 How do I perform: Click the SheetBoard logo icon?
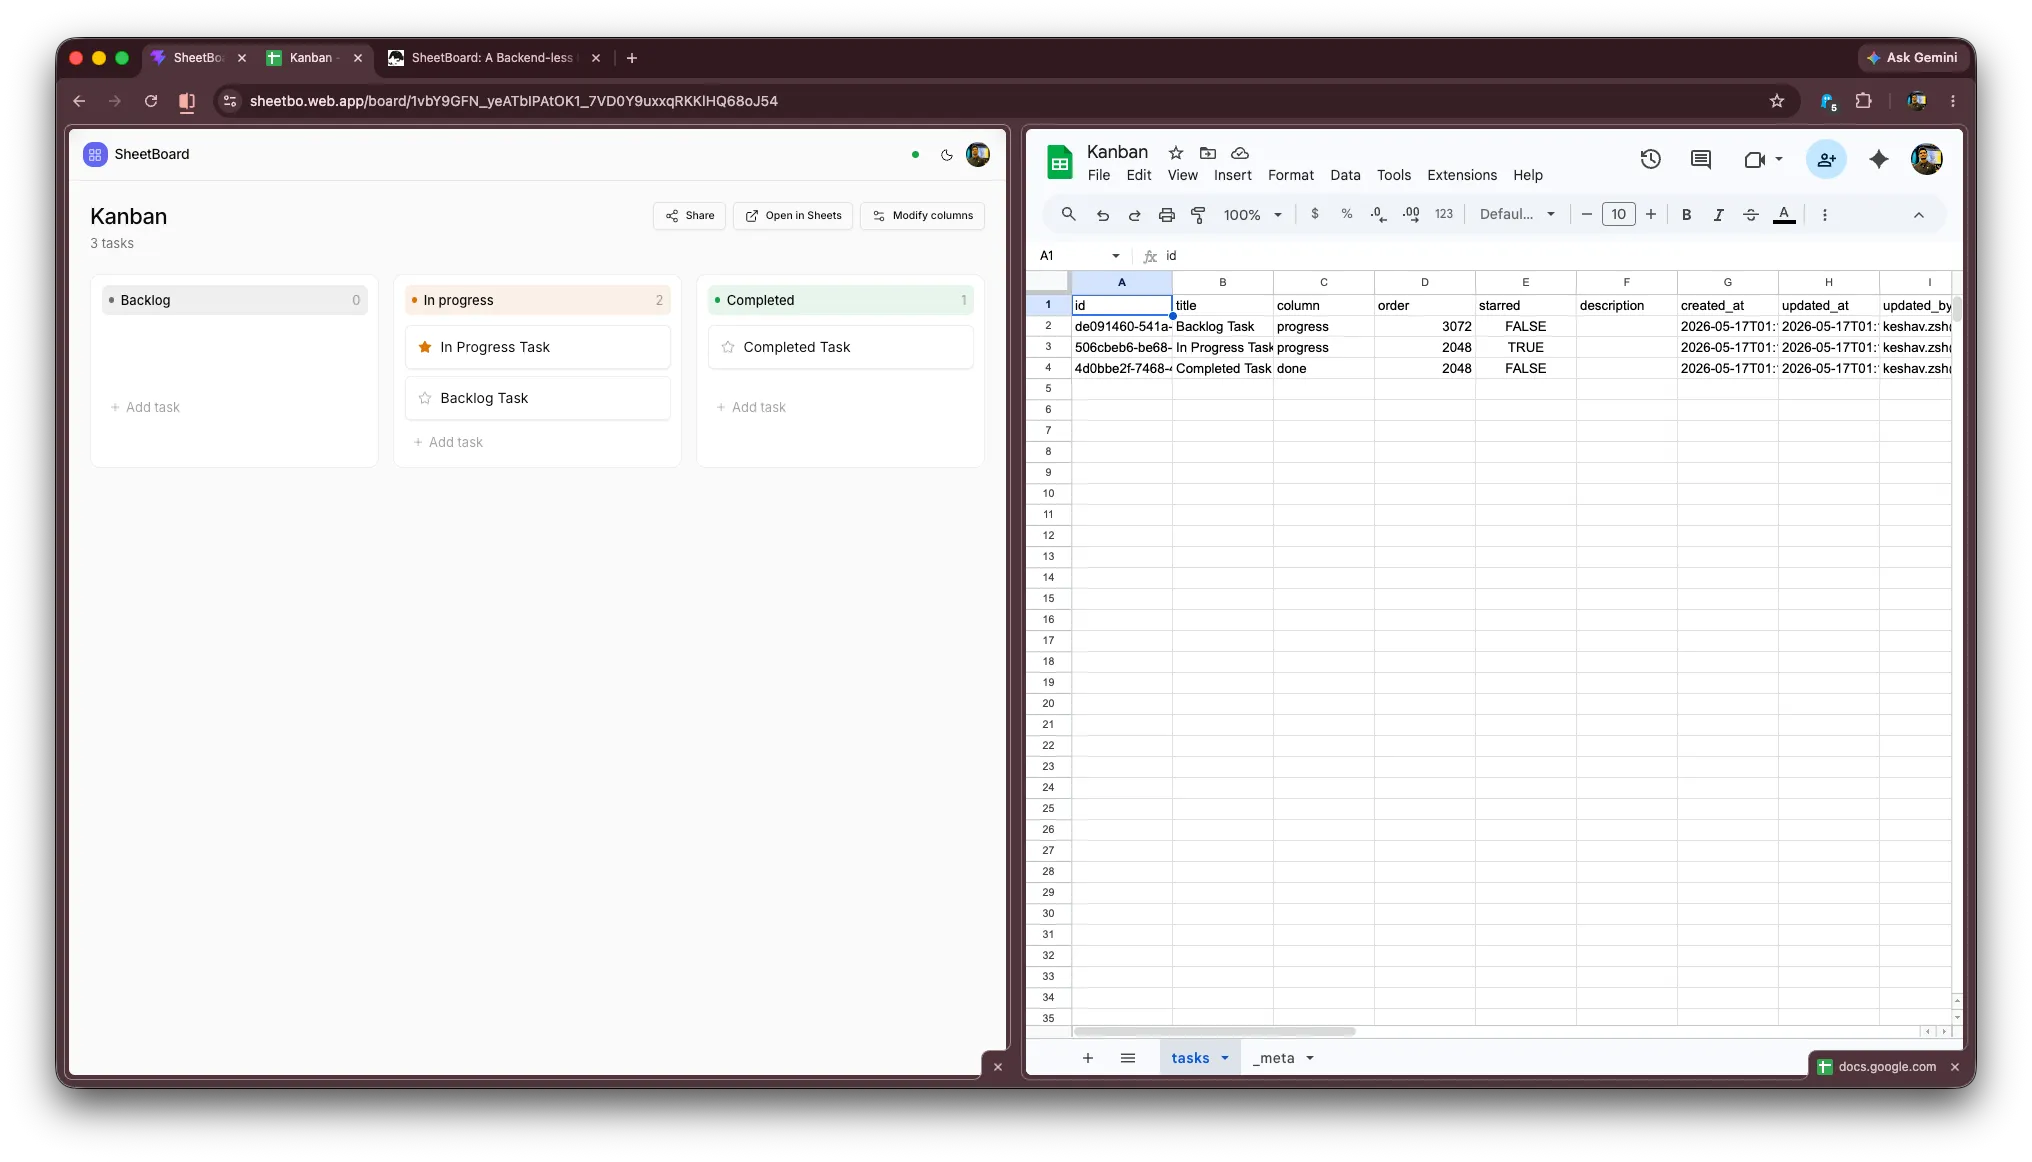pos(95,154)
